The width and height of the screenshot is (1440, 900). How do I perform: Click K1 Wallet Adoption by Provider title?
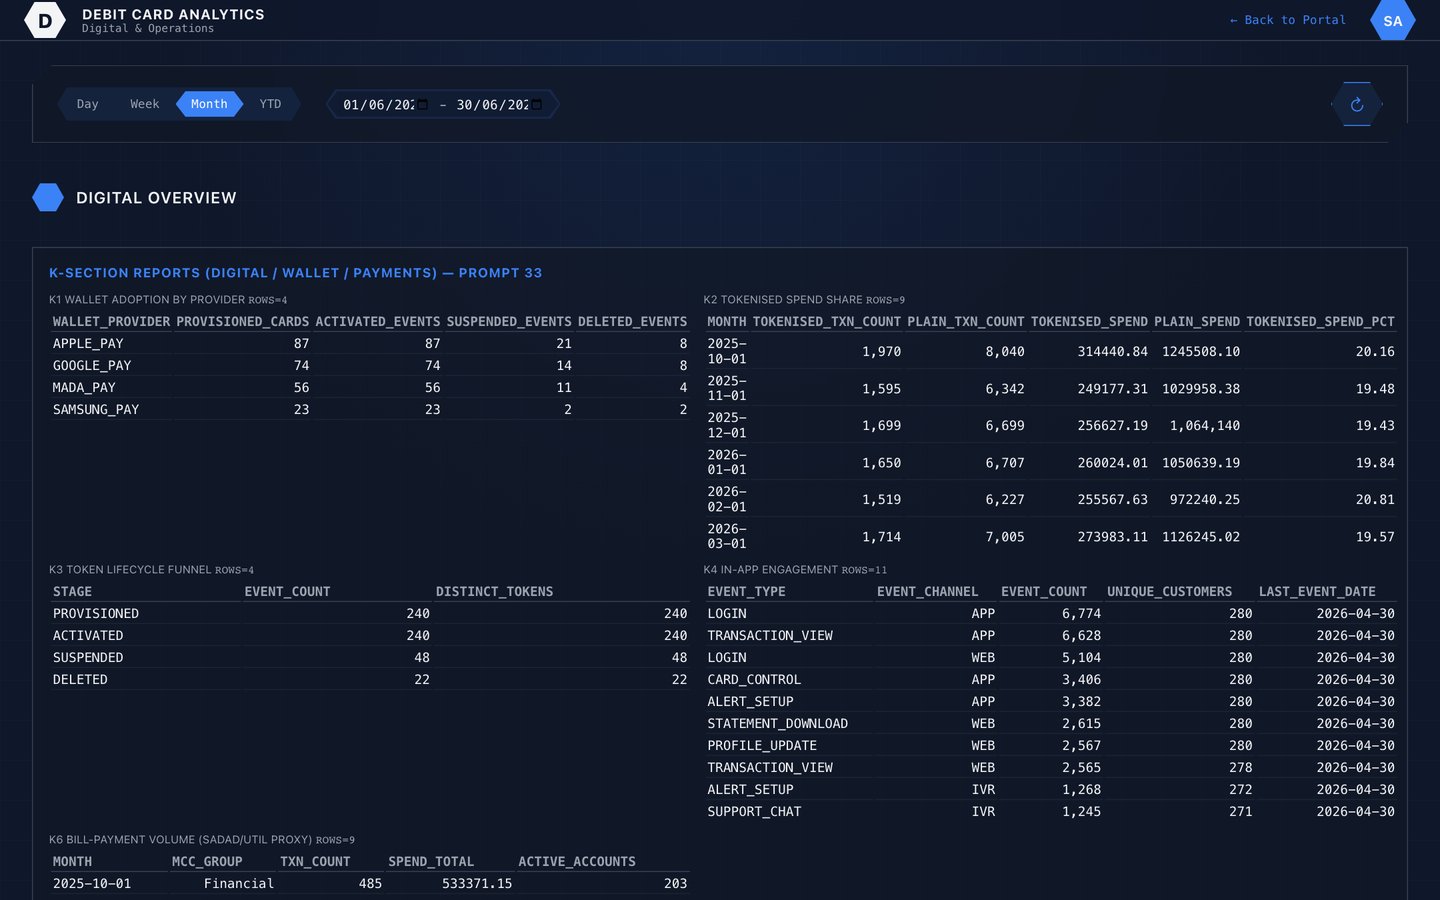pyautogui.click(x=168, y=300)
